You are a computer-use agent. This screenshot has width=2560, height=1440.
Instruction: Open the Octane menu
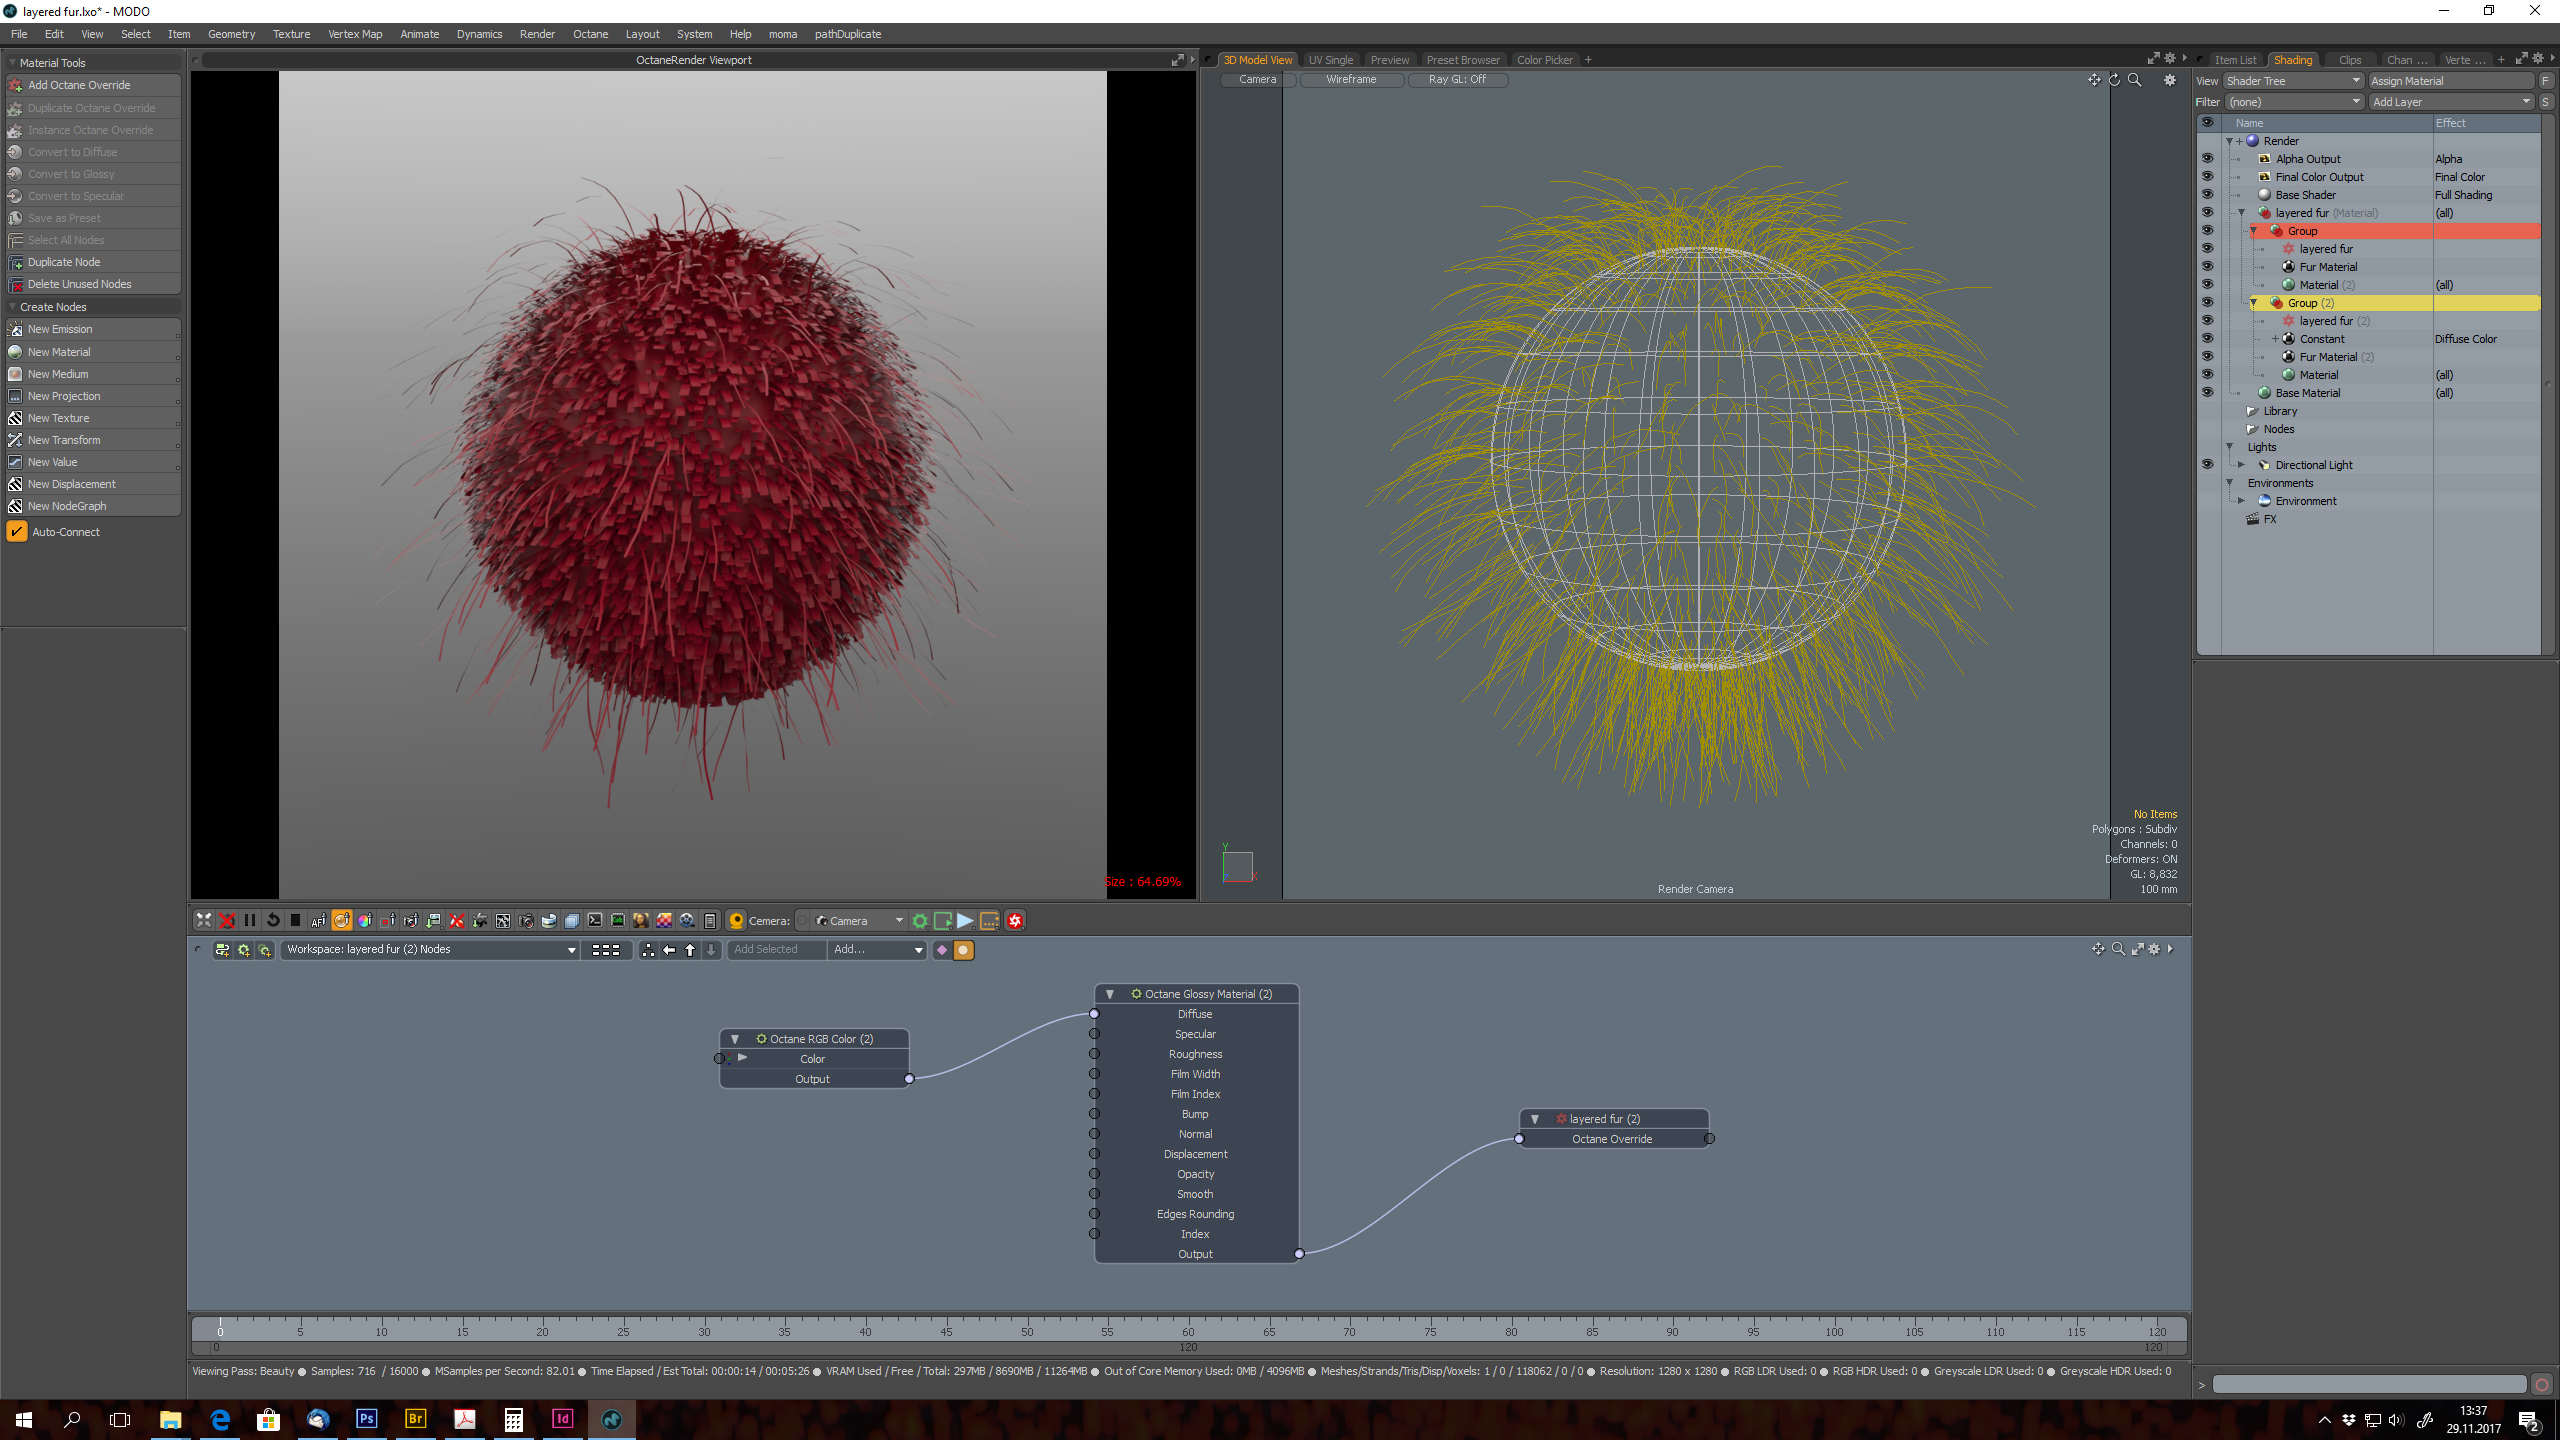[590, 34]
